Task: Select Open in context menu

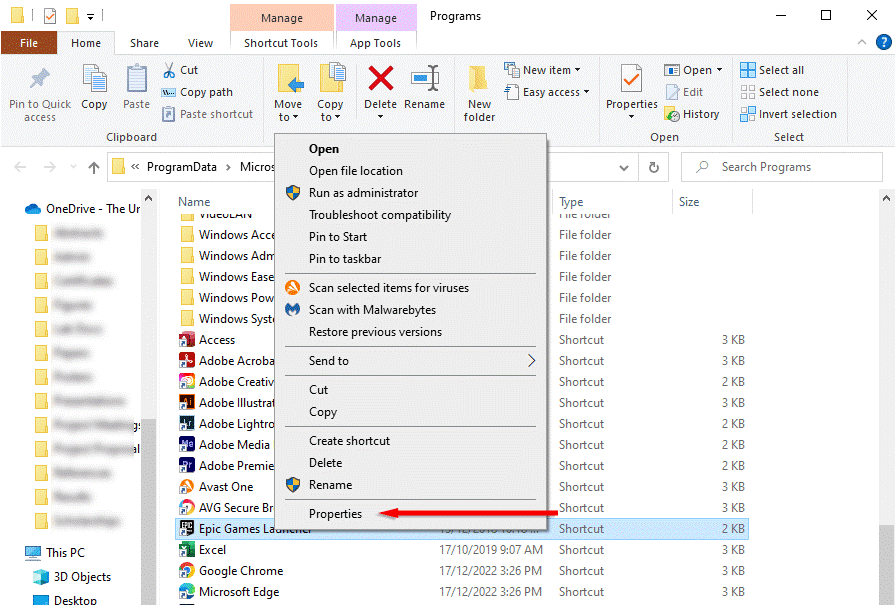Action: click(410, 149)
